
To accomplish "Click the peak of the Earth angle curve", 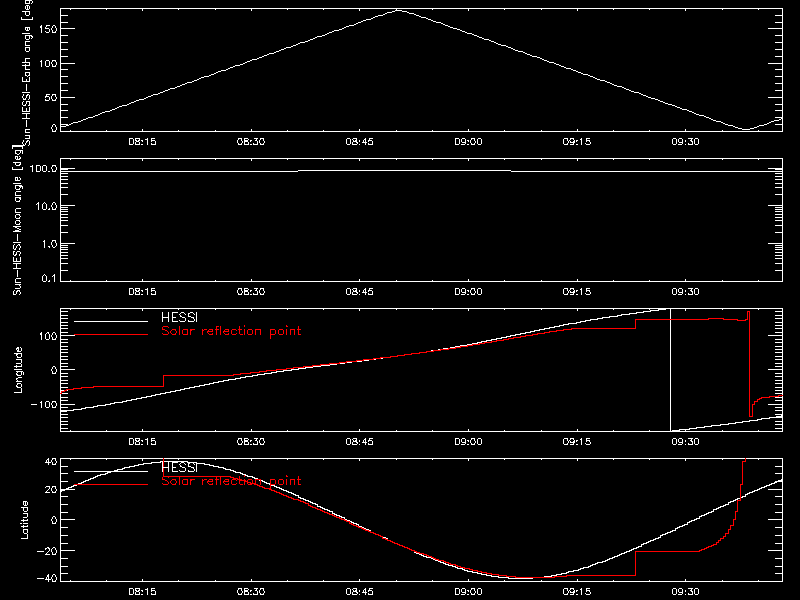I will click(398, 10).
